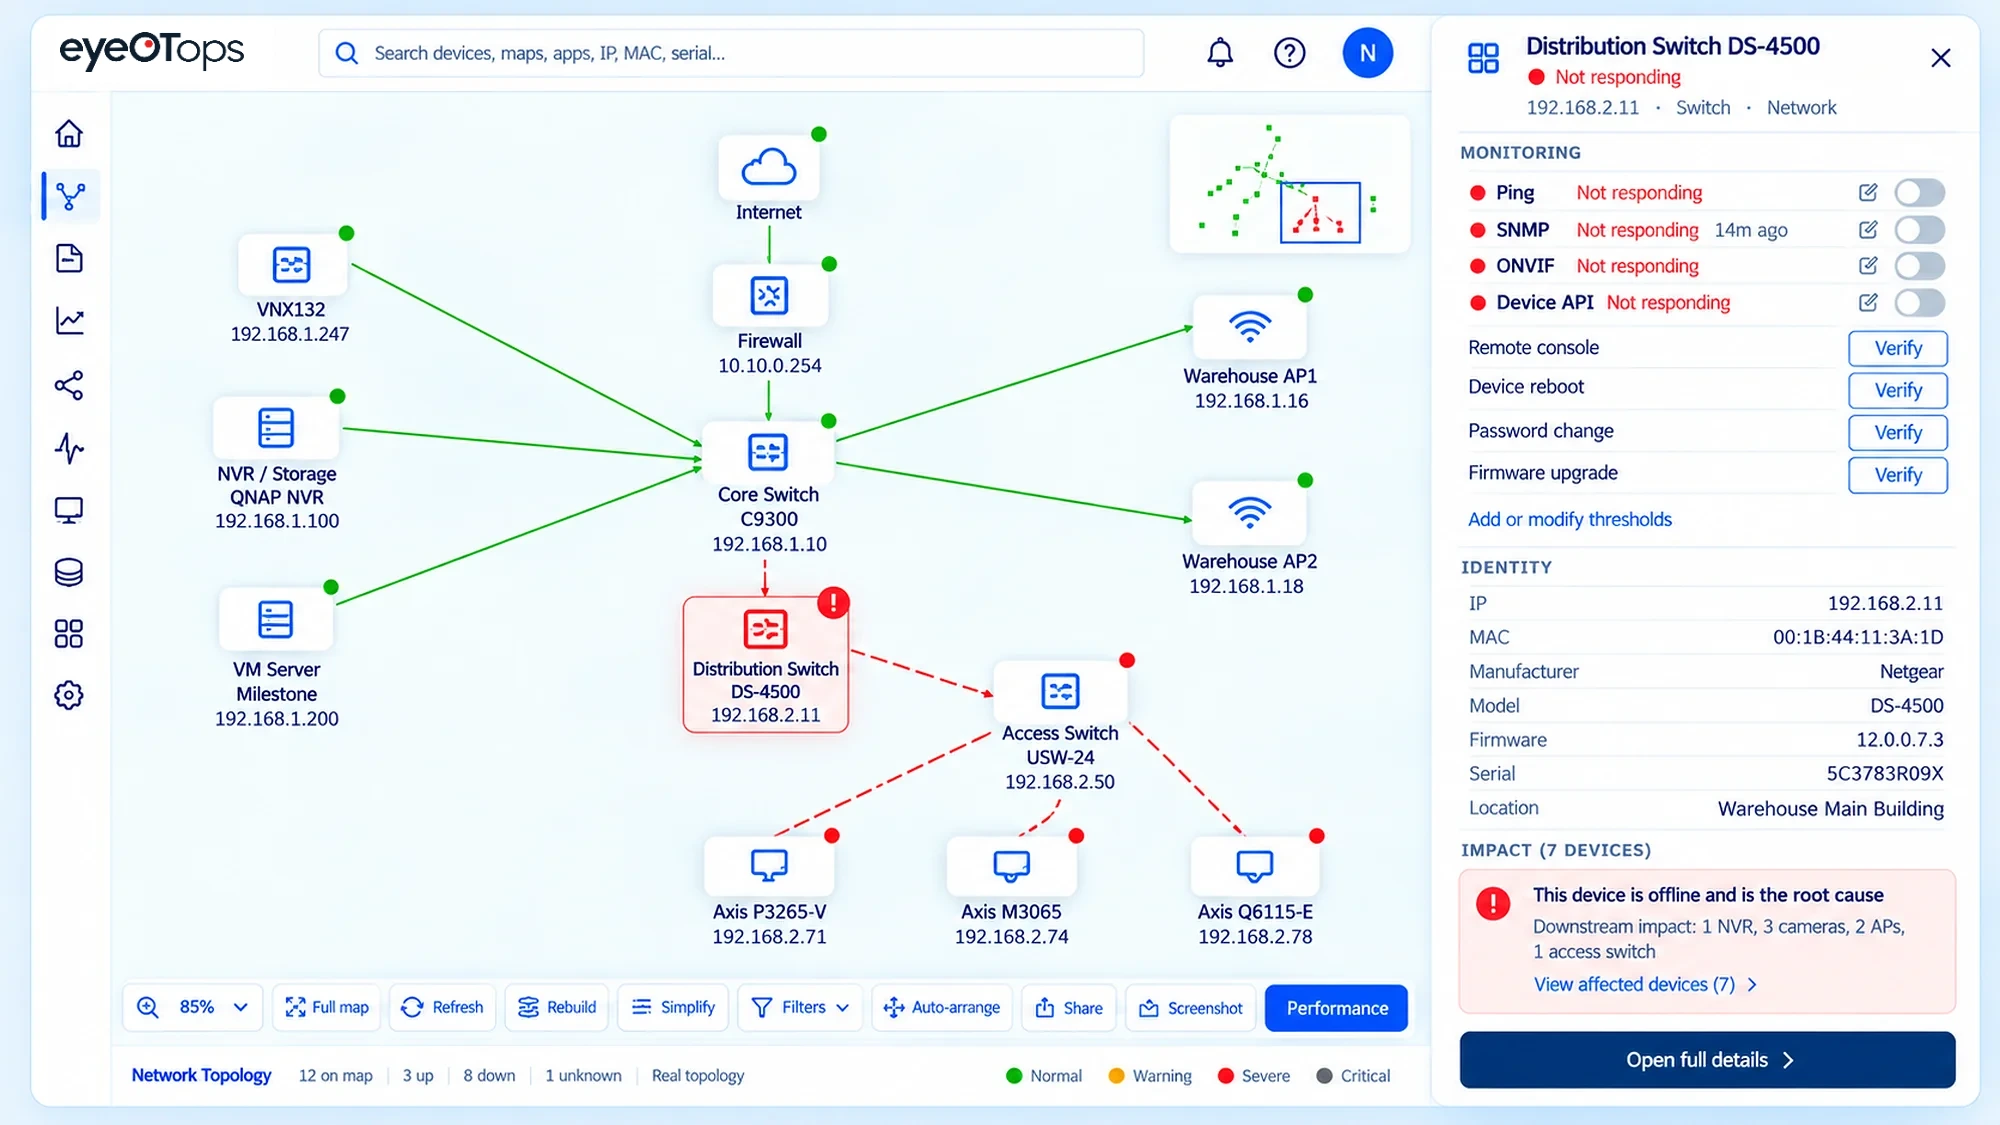Select the network topology sidebar icon

[x=70, y=196]
